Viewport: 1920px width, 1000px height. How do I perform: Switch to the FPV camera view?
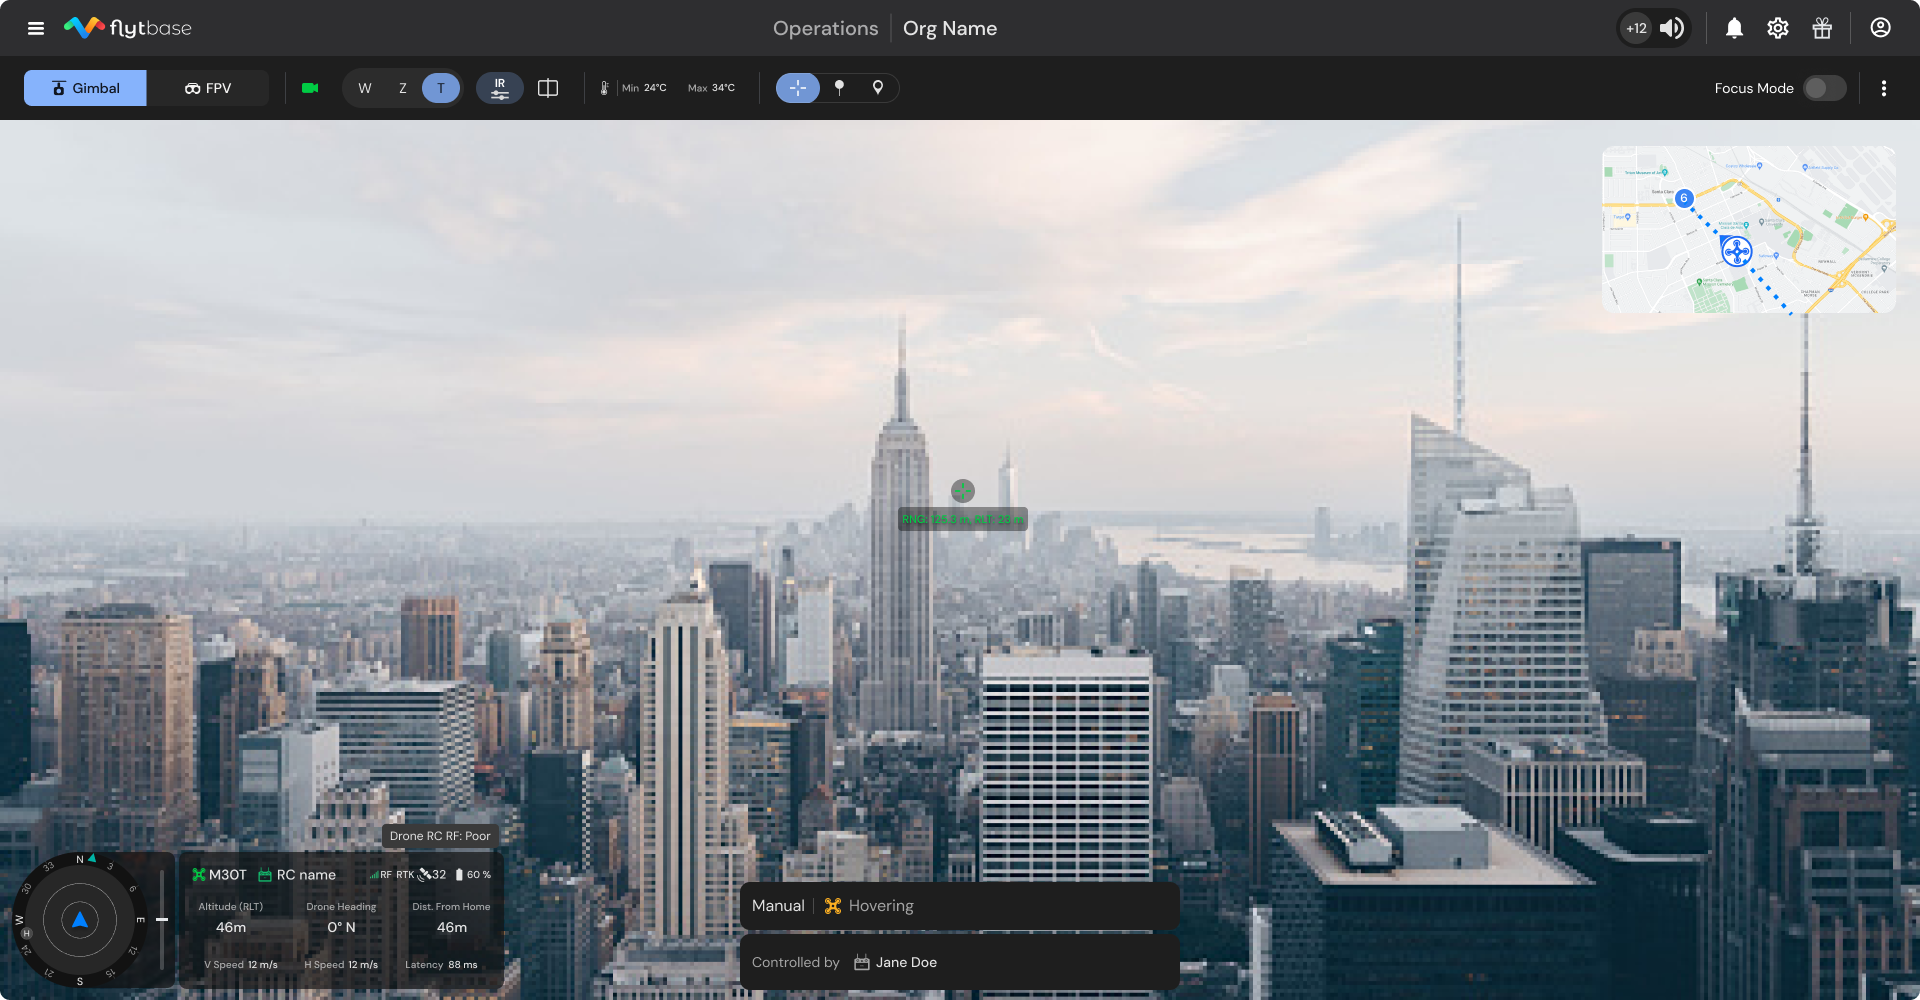[x=208, y=88]
